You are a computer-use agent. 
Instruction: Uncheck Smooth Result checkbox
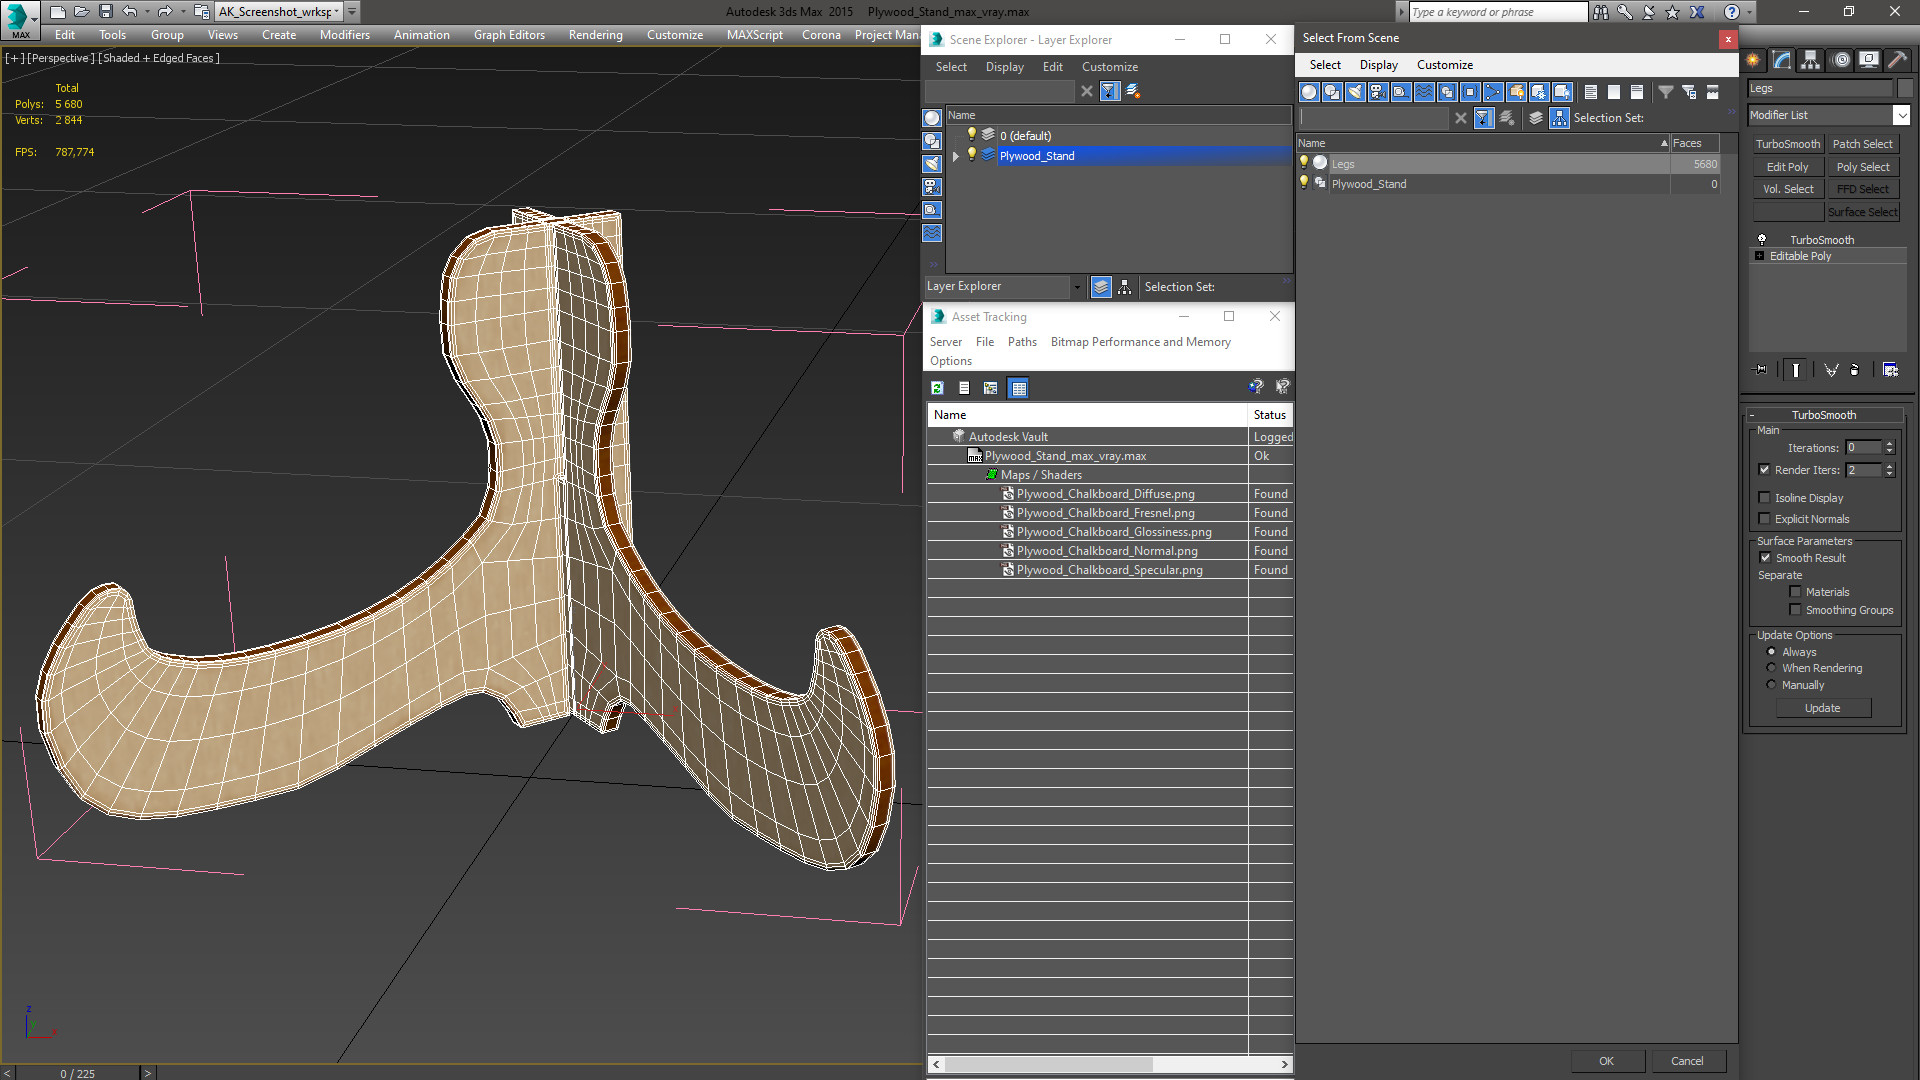1765,558
